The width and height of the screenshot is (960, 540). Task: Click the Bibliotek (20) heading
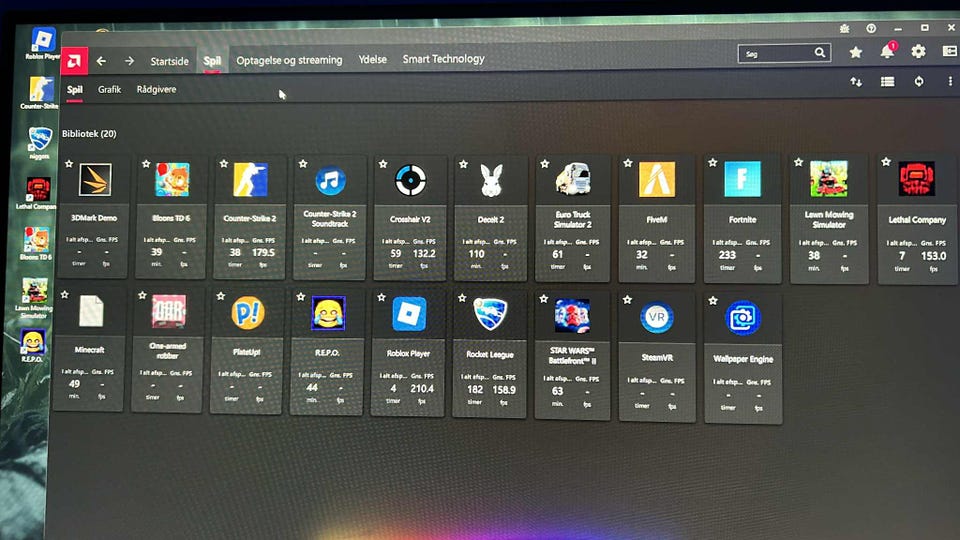89,133
